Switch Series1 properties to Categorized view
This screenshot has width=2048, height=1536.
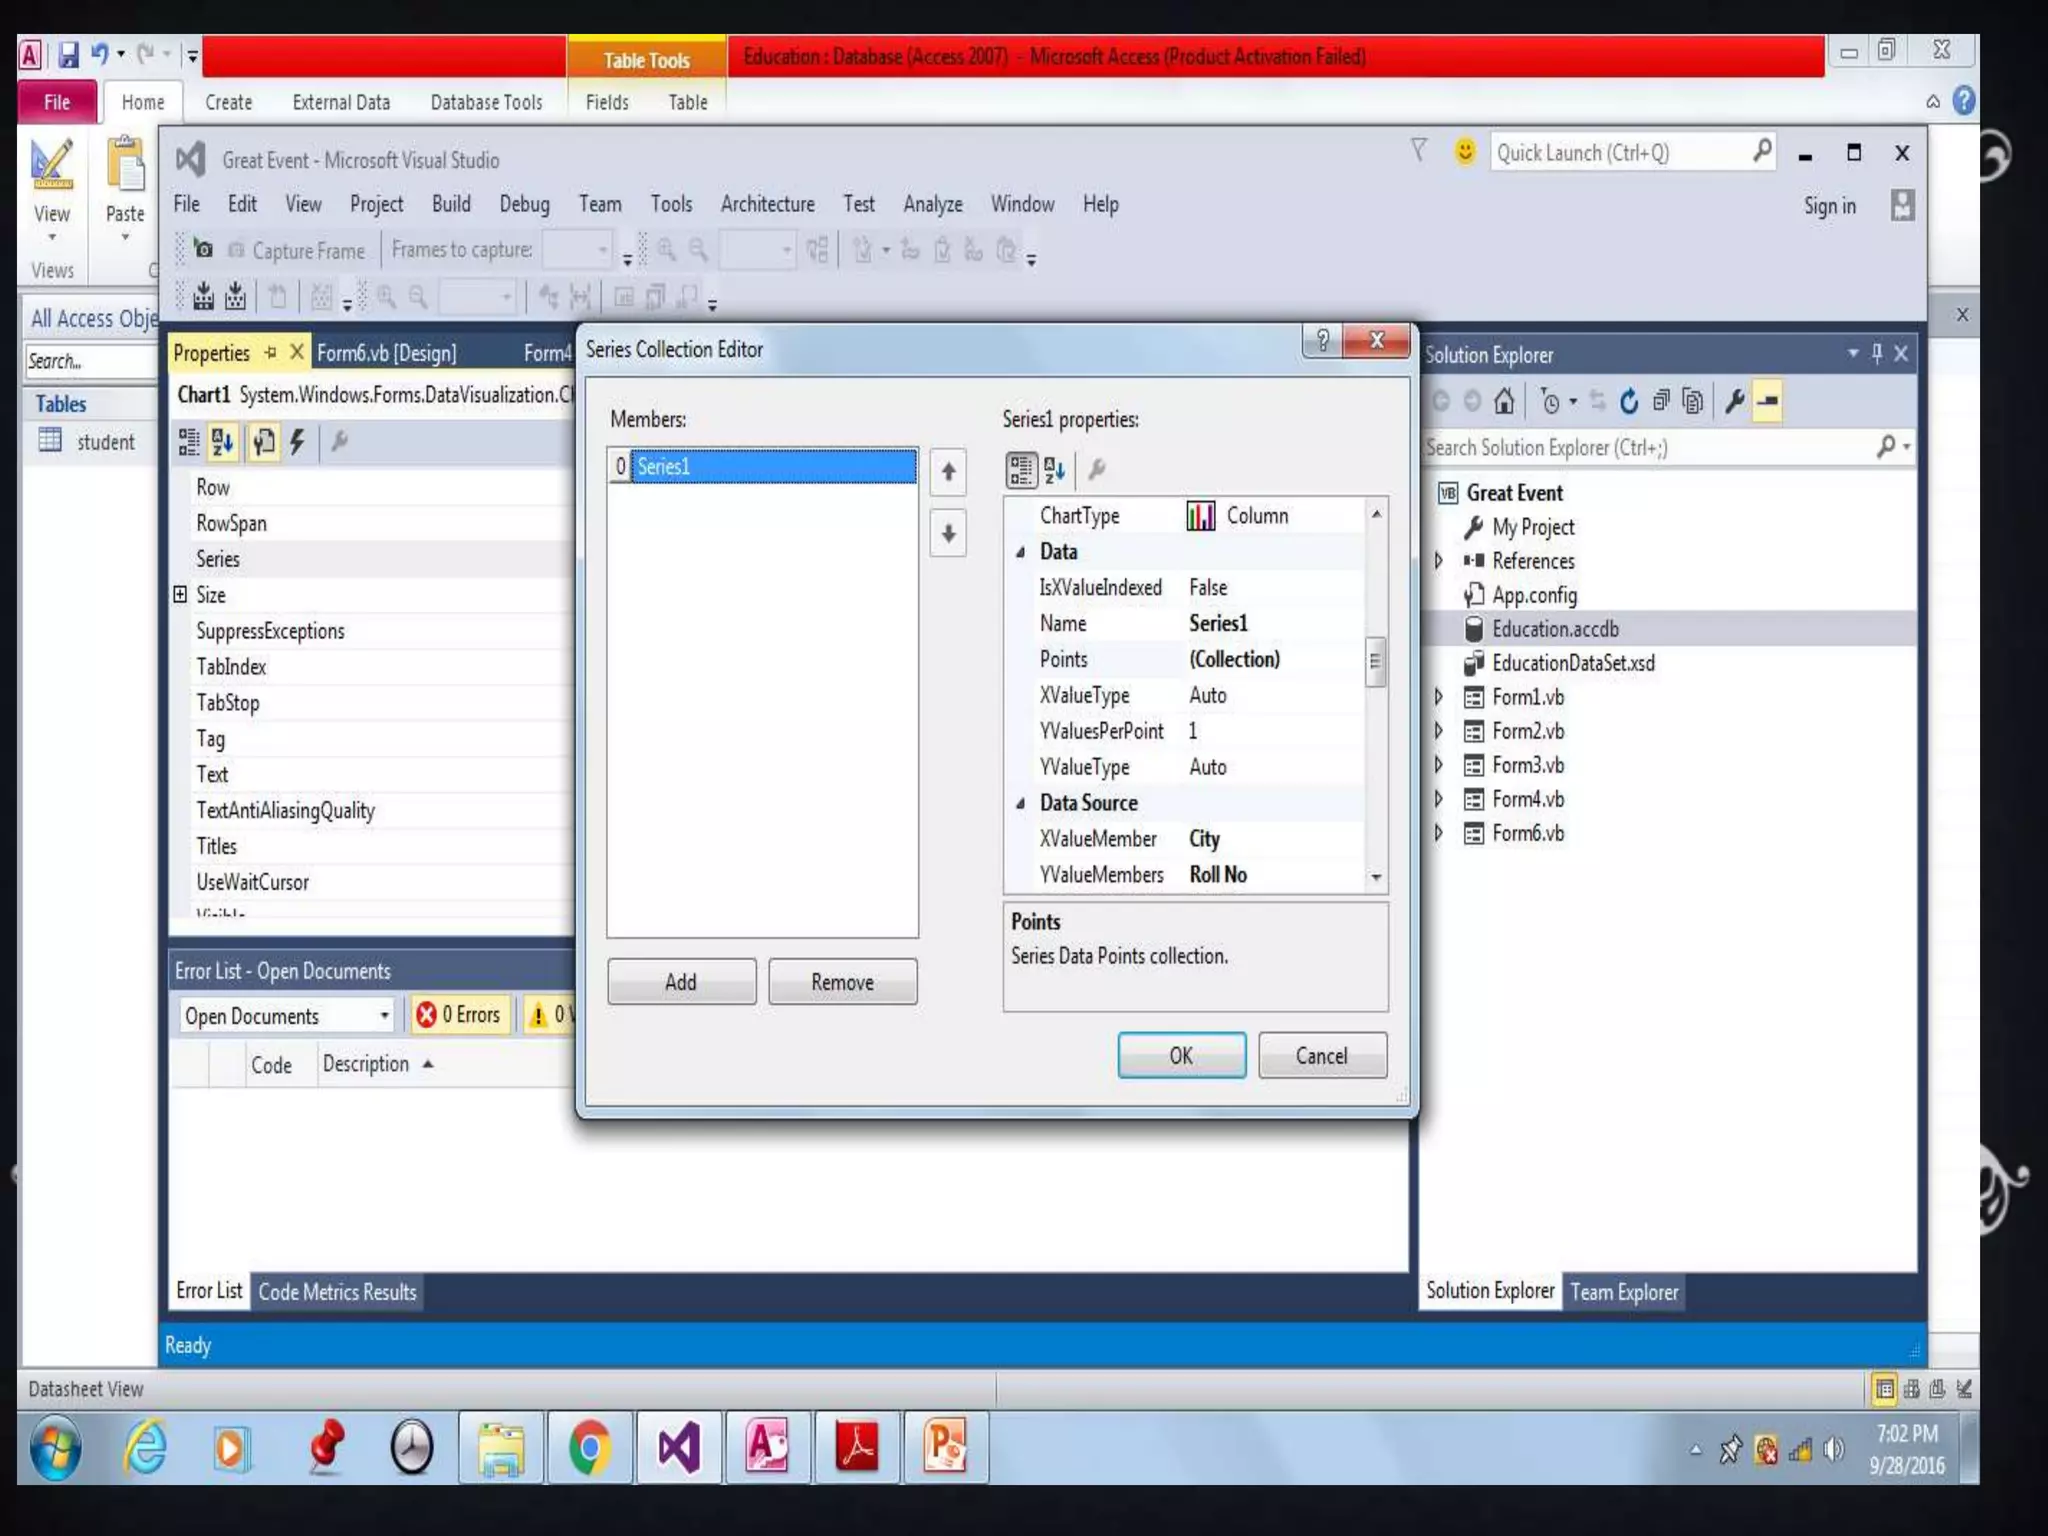1020,470
